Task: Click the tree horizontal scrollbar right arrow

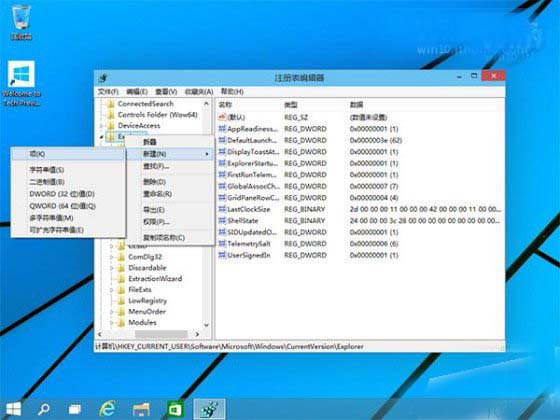Action: (197, 334)
